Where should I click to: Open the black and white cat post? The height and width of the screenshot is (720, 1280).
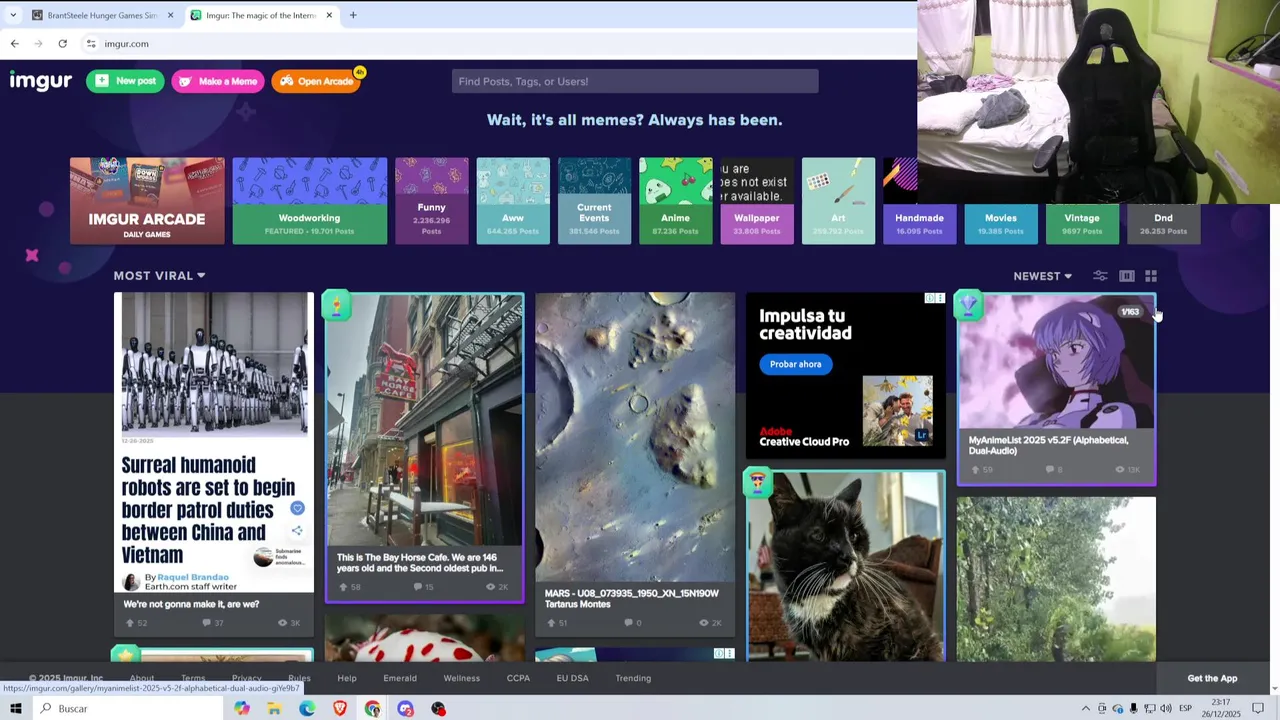[x=846, y=565]
